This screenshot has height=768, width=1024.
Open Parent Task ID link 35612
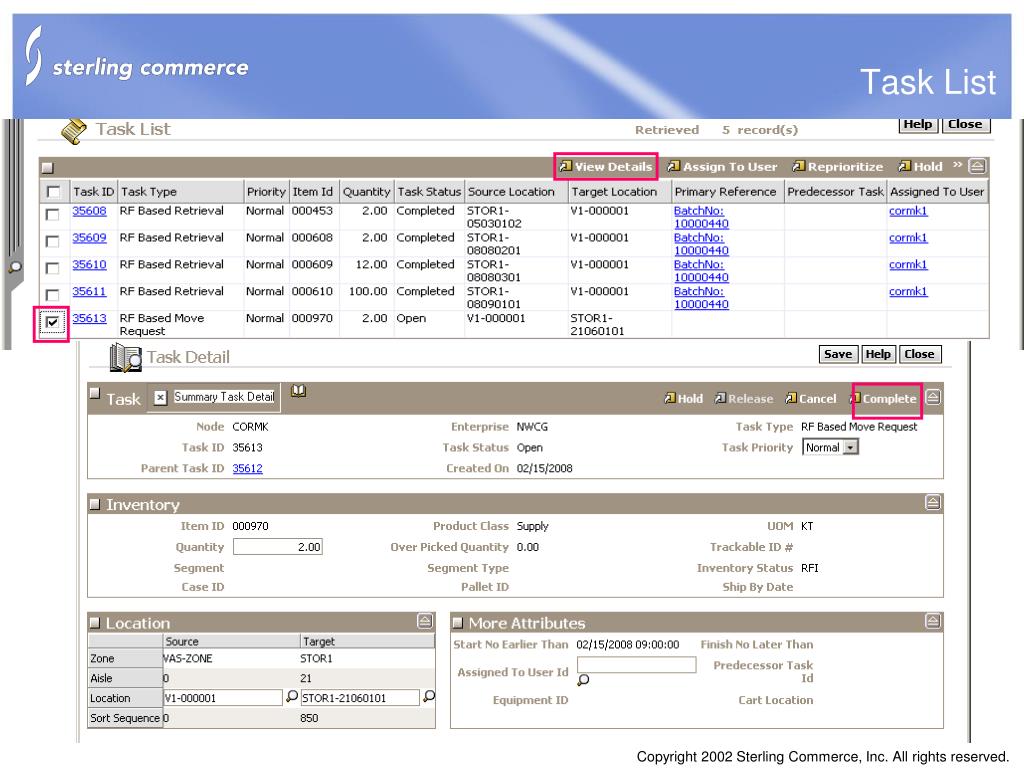pos(248,468)
